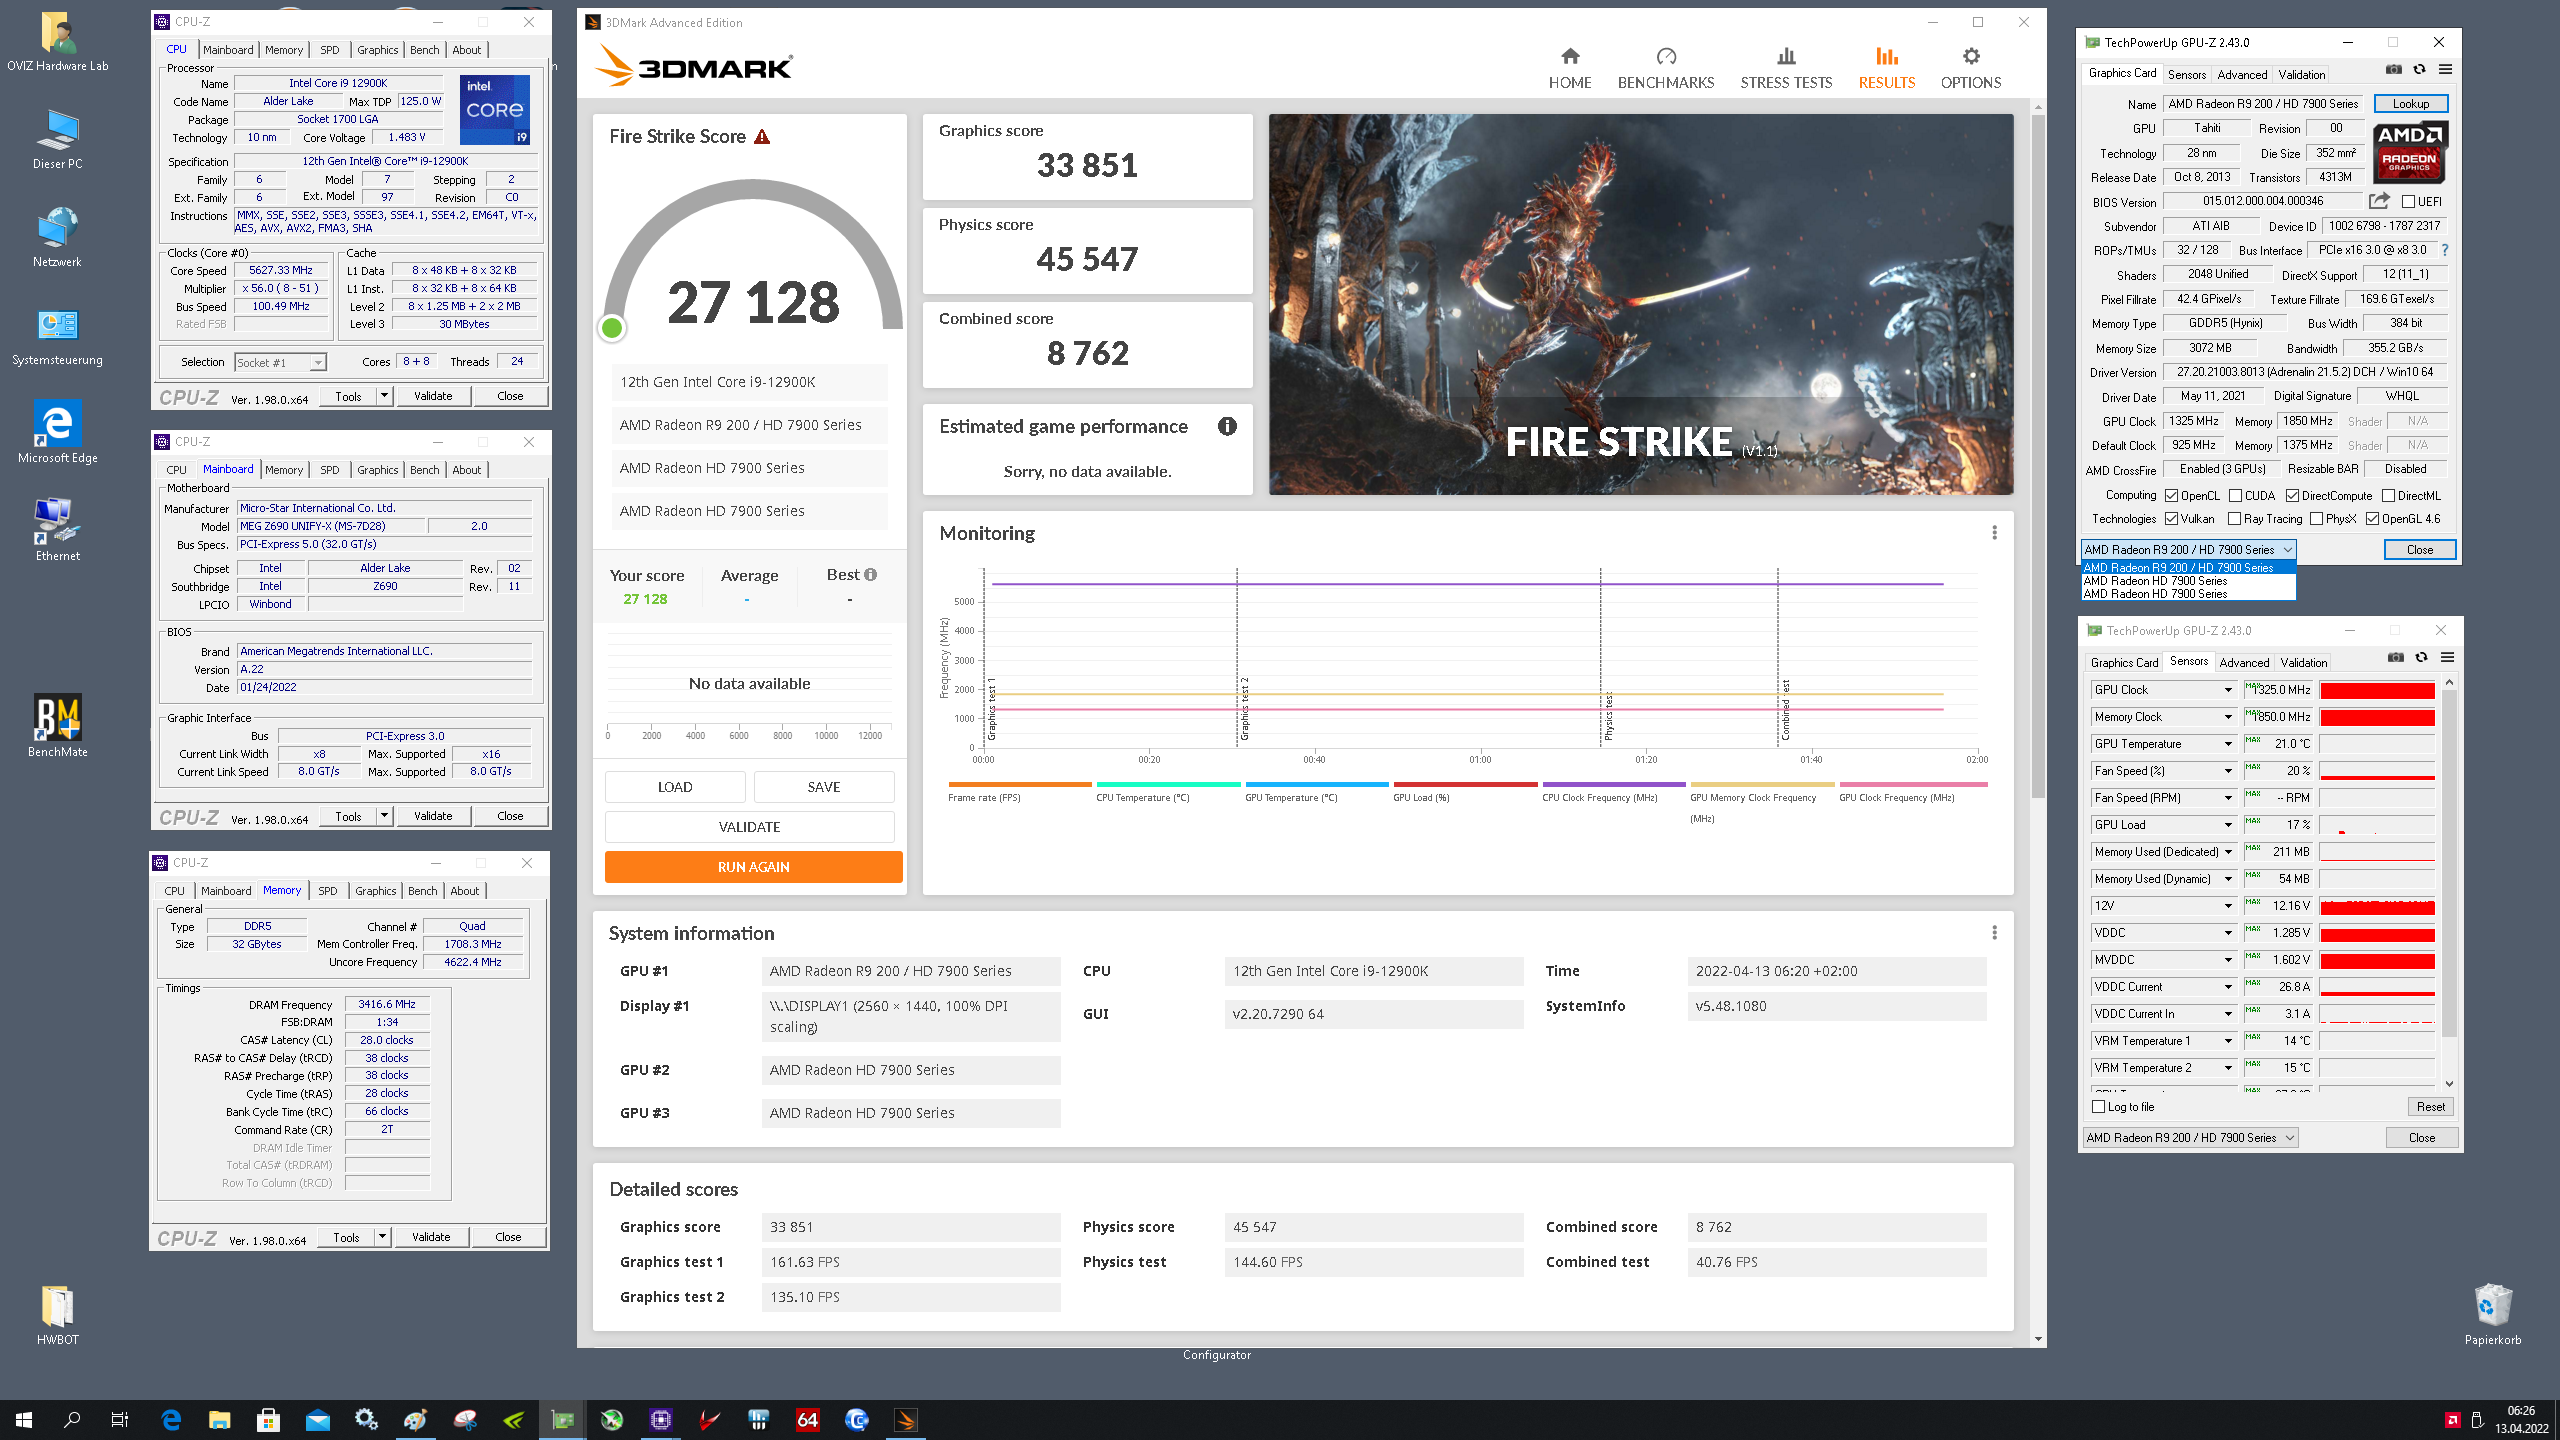Open the Monitoring panel three-dot menu
2560x1440 pixels.
click(1994, 533)
